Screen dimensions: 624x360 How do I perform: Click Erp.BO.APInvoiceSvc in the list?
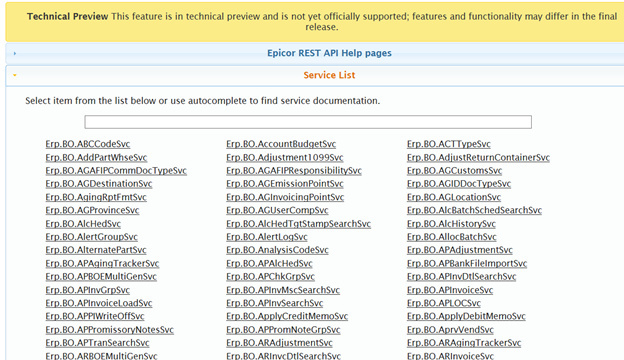pyautogui.click(x=450, y=290)
